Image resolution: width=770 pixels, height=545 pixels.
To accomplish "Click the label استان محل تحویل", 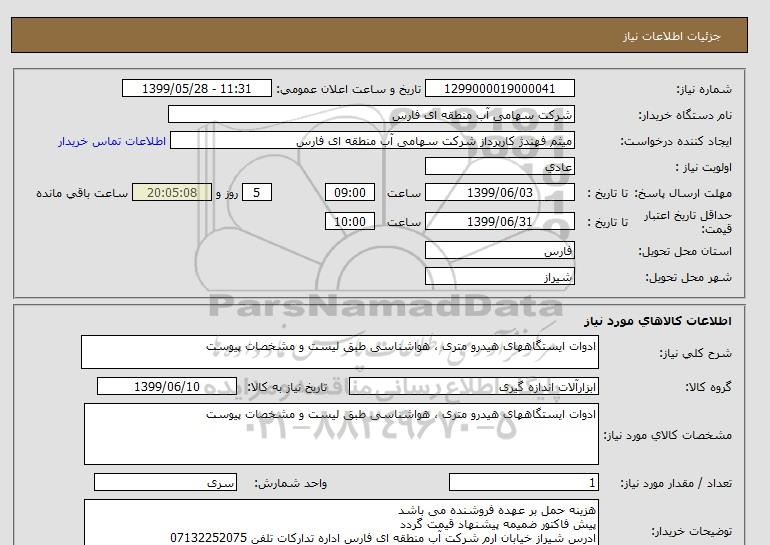I will point(685,251).
